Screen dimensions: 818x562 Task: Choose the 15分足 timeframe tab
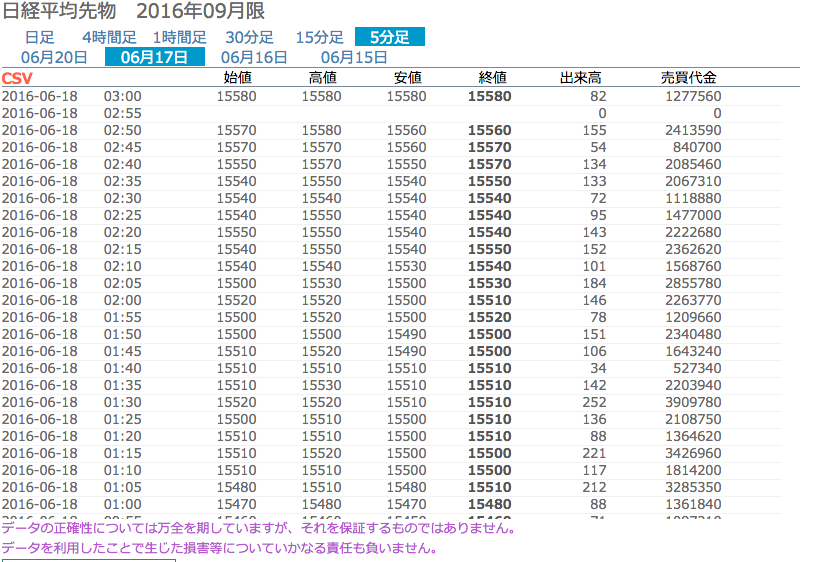click(320, 38)
